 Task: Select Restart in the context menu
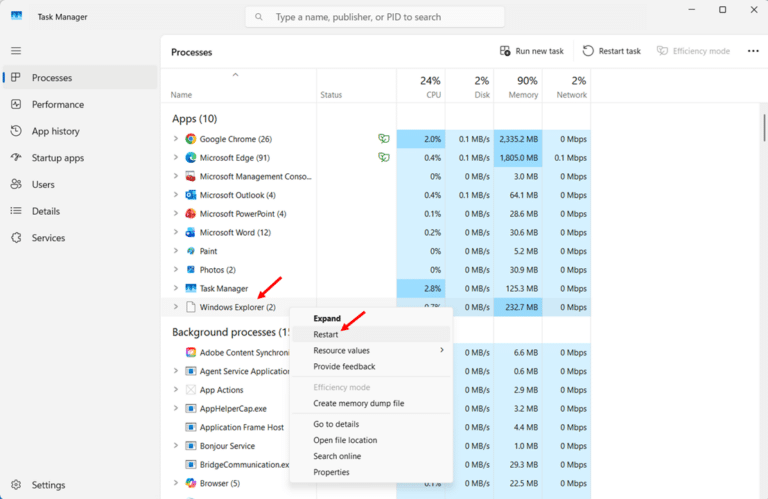tap(371, 334)
